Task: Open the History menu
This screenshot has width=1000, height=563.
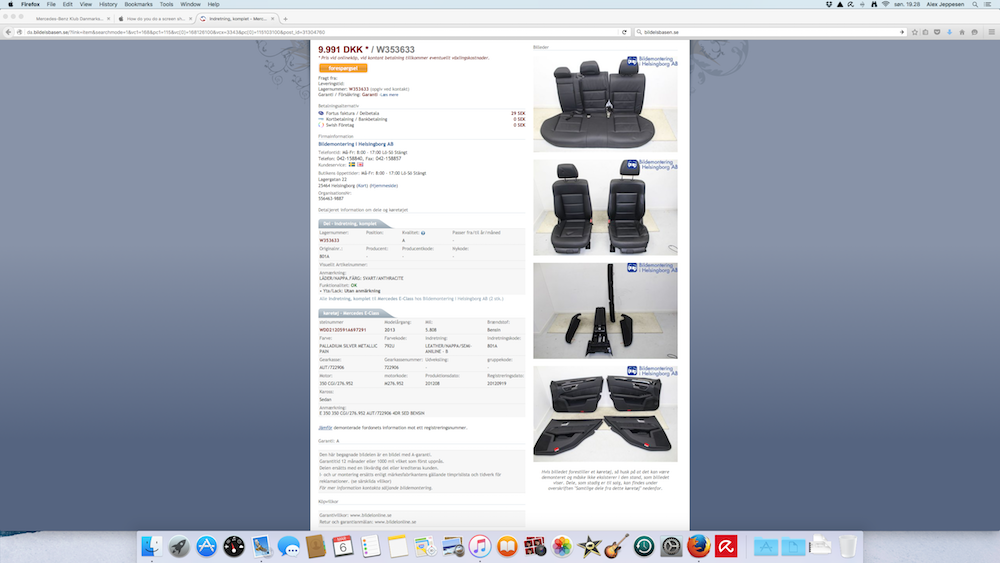Action: pyautogui.click(x=108, y=4)
